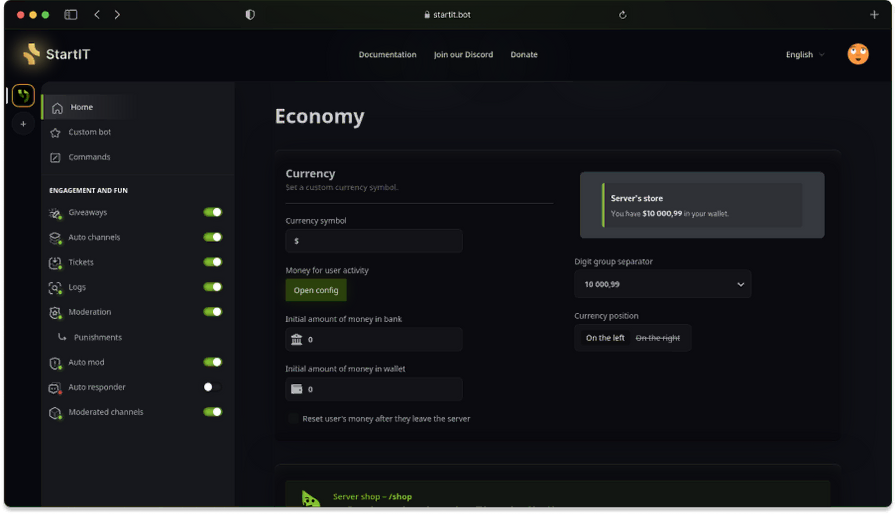The image size is (896, 514).
Task: Click the Donate link
Action: [x=524, y=55]
